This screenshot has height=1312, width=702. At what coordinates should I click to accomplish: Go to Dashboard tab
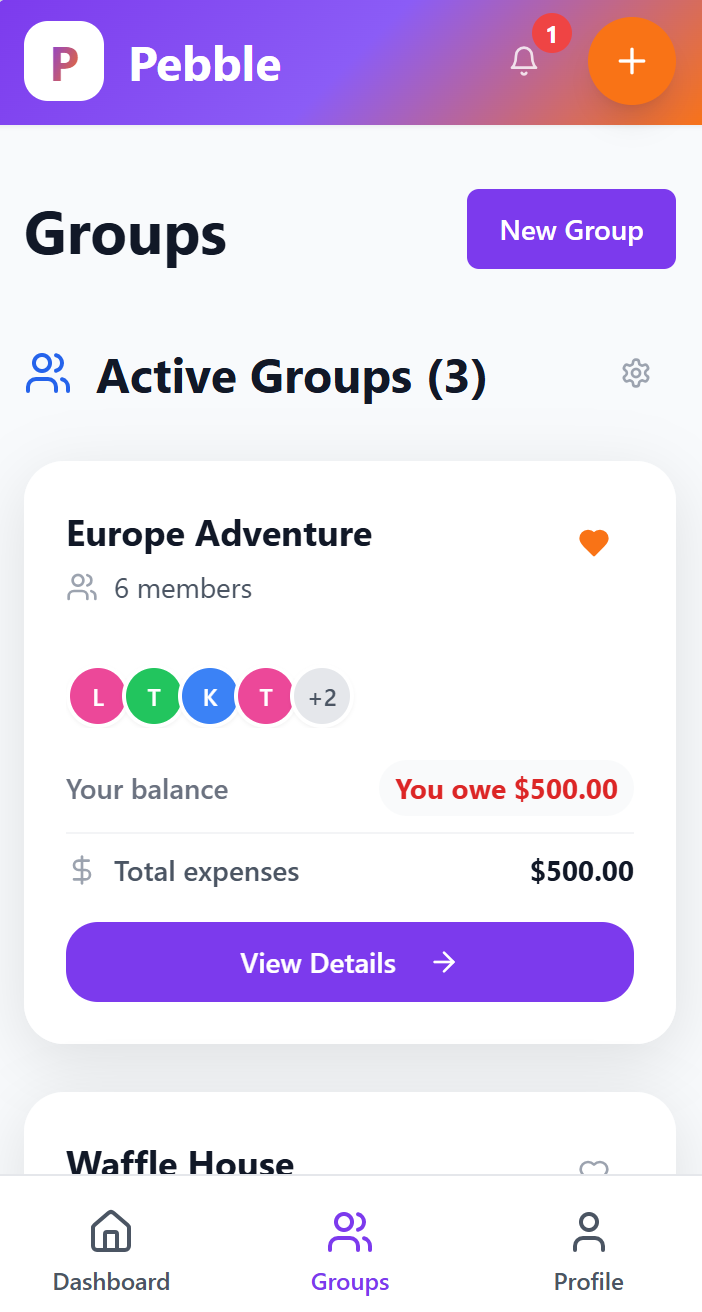pos(111,1250)
